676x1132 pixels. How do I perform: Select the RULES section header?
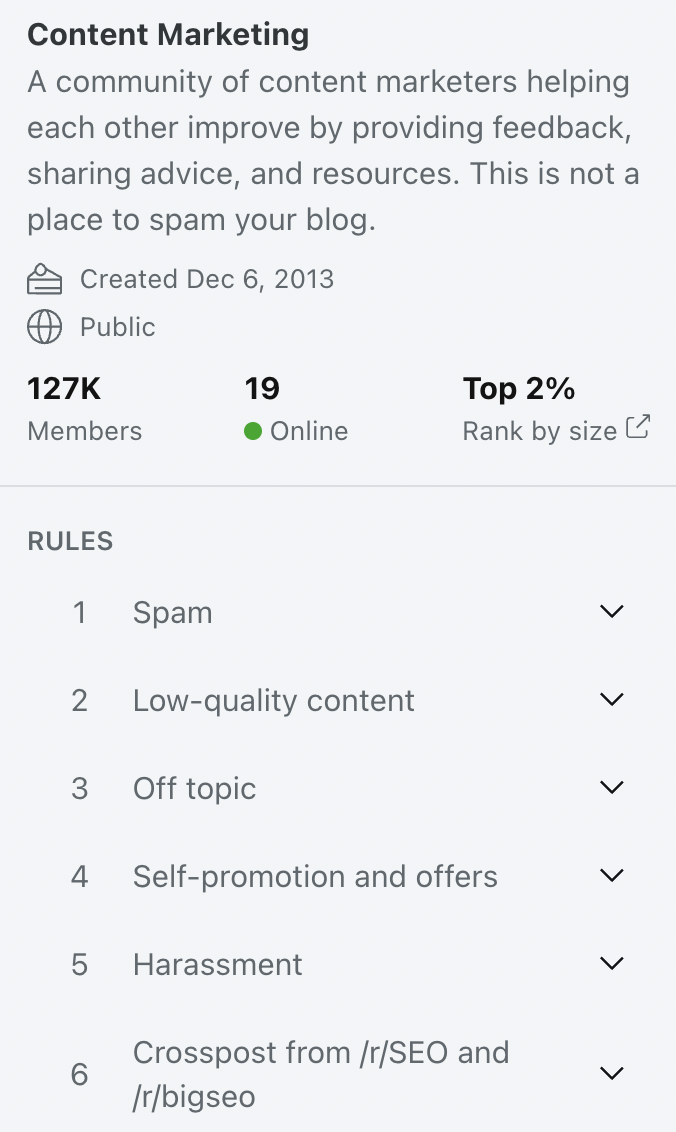click(69, 541)
